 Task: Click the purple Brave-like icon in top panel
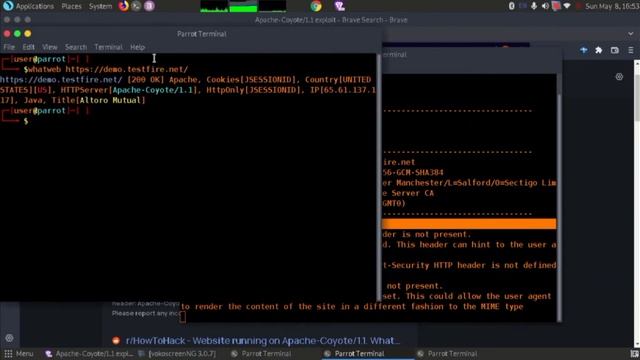[x=340, y=6]
